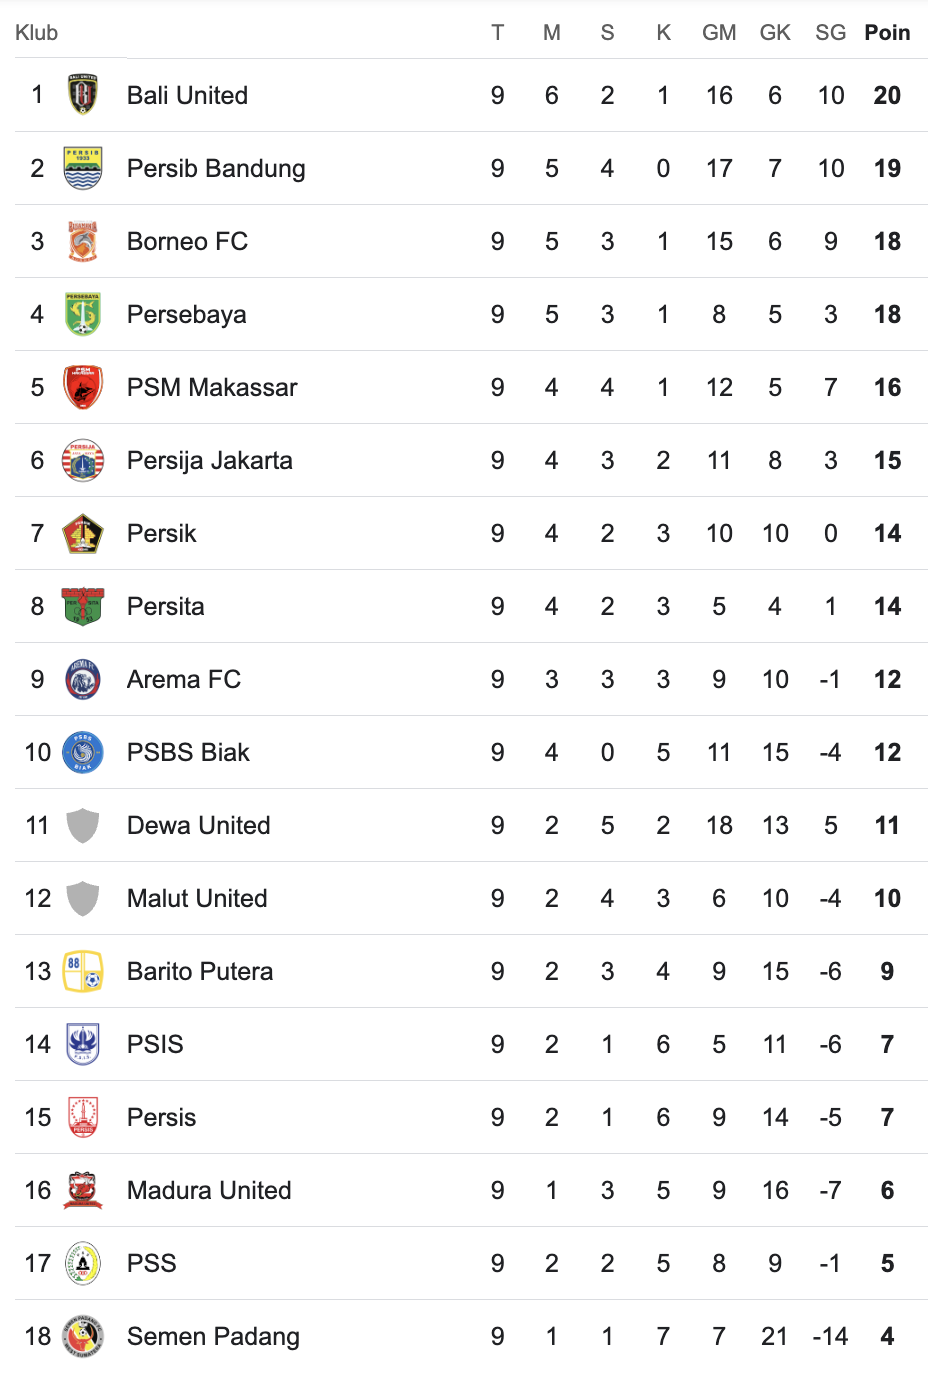
Task: Click the SG column header
Action: (830, 33)
